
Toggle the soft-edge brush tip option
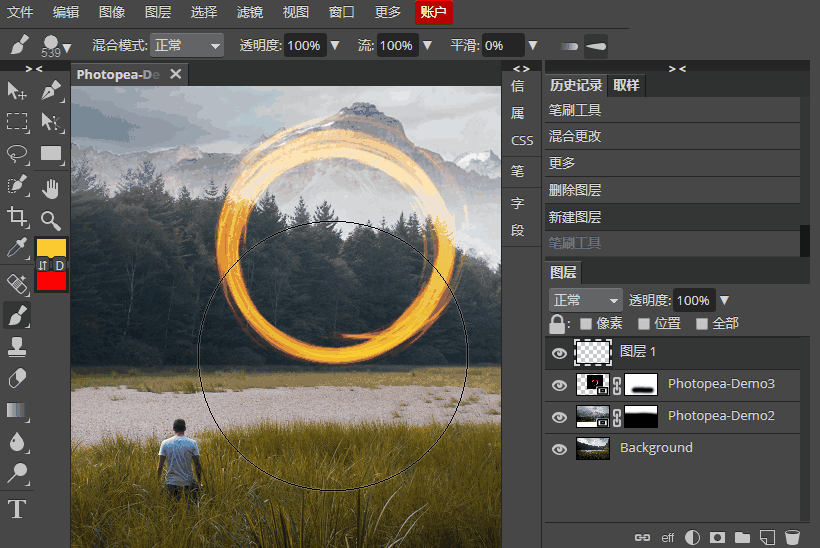point(569,46)
